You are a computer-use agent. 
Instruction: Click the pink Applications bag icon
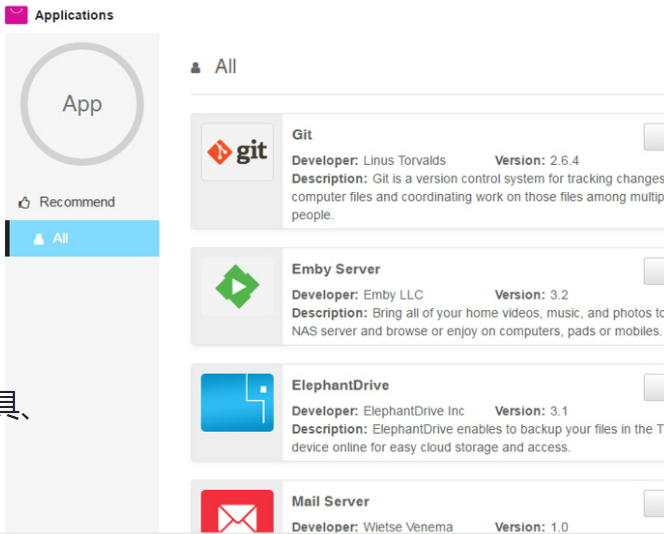pyautogui.click(x=16, y=15)
